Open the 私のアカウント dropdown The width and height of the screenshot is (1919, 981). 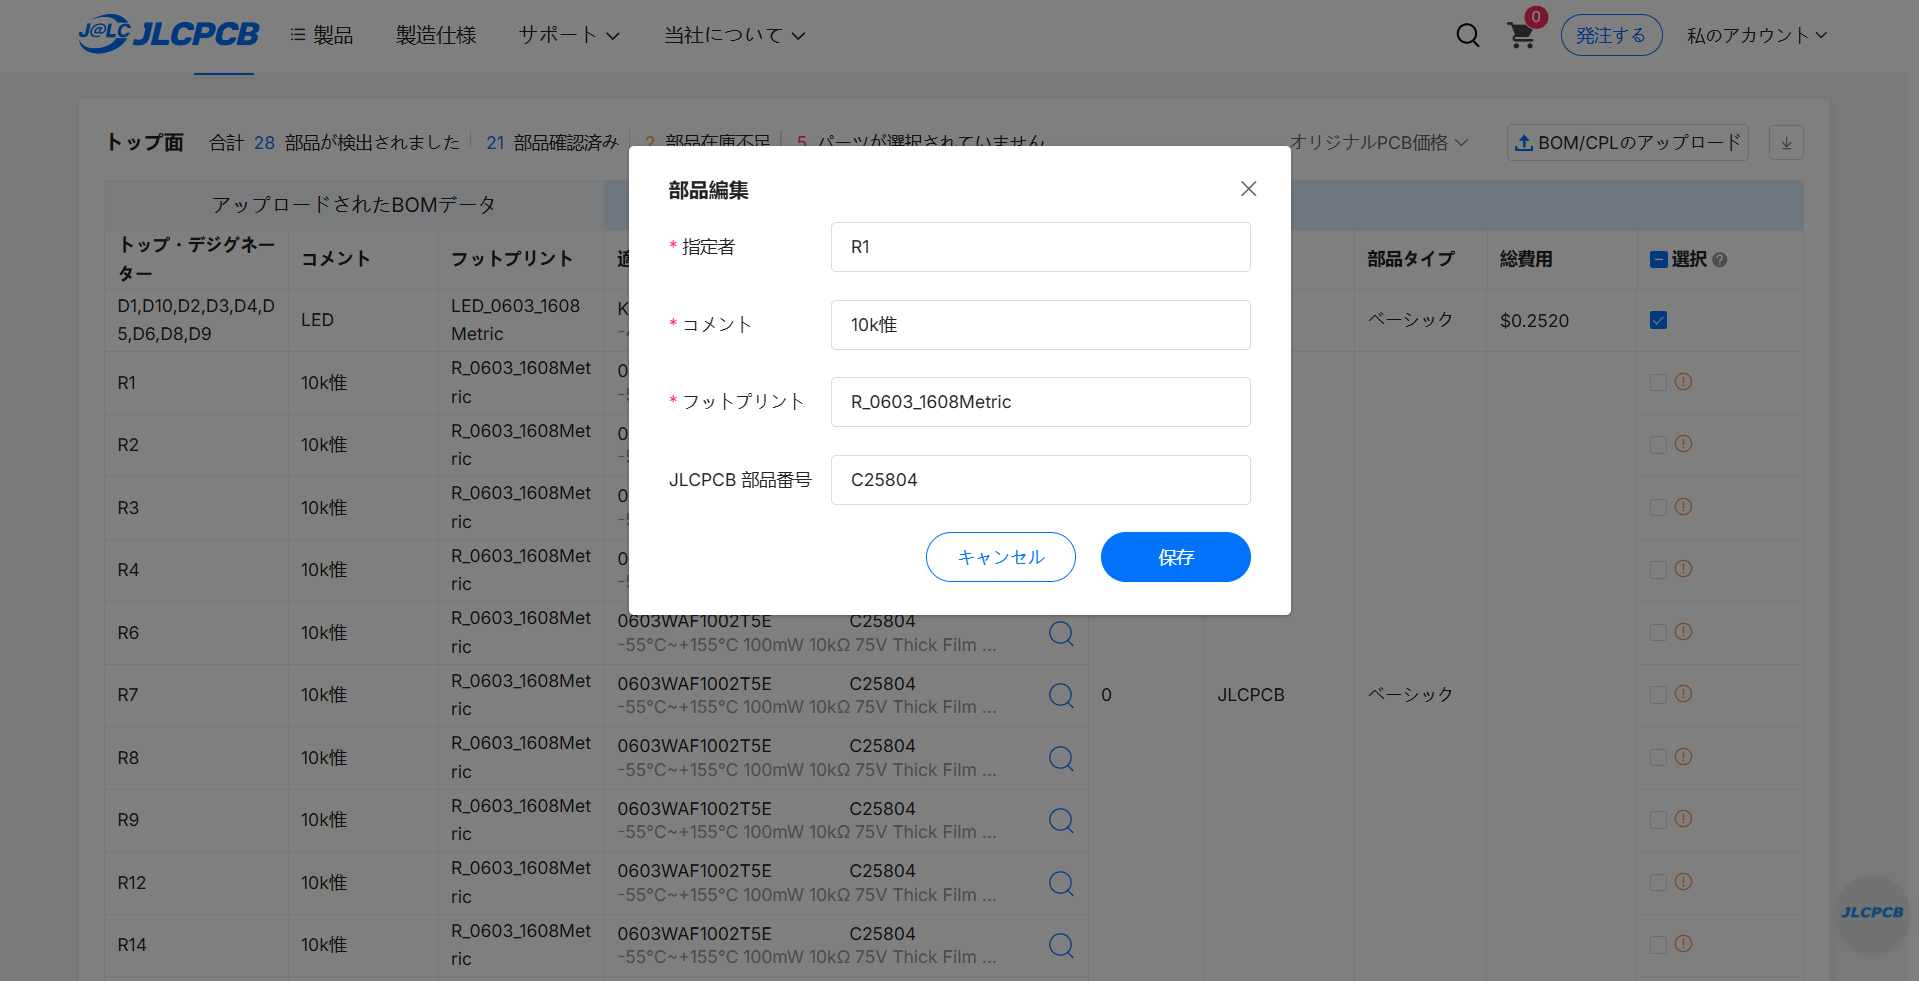(1757, 35)
